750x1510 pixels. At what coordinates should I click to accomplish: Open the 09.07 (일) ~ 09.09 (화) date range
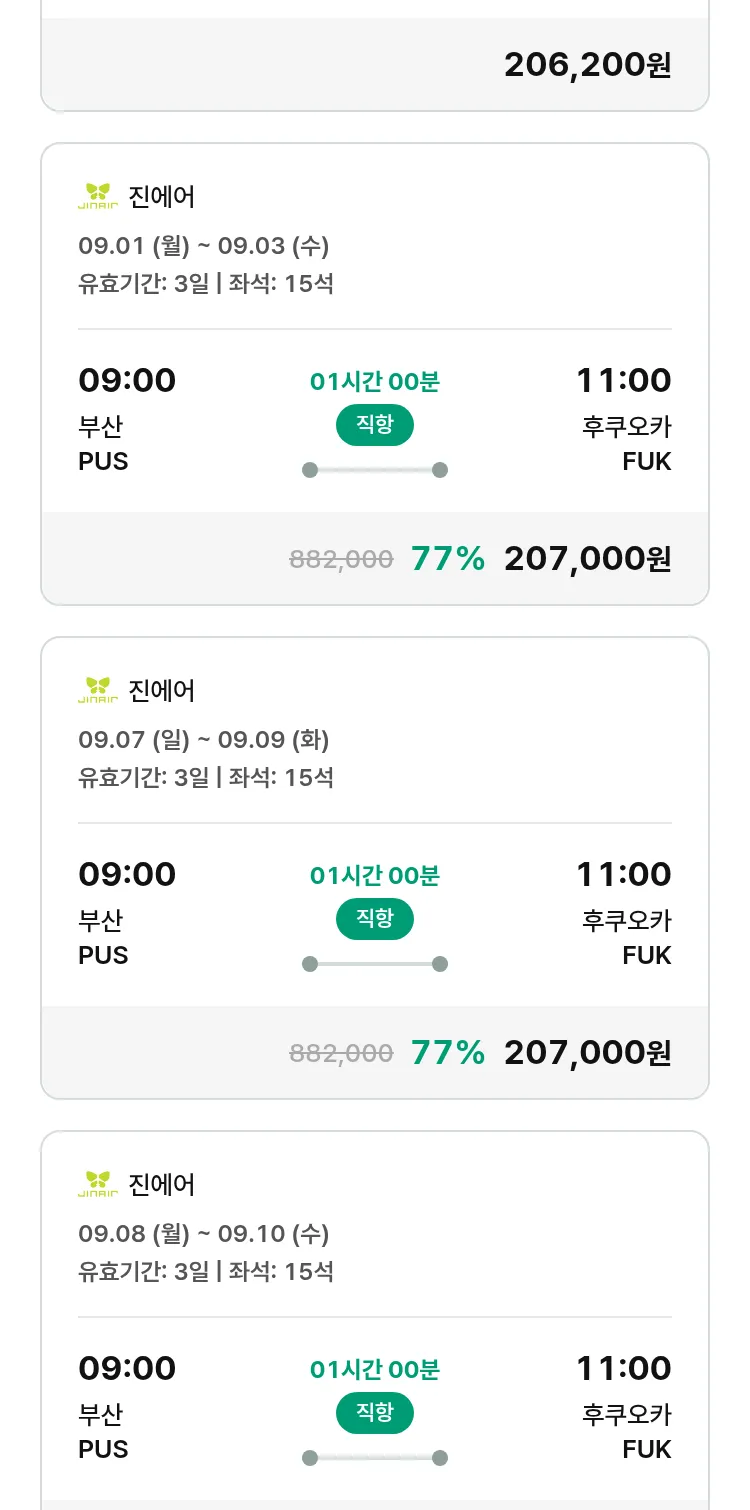click(x=203, y=739)
